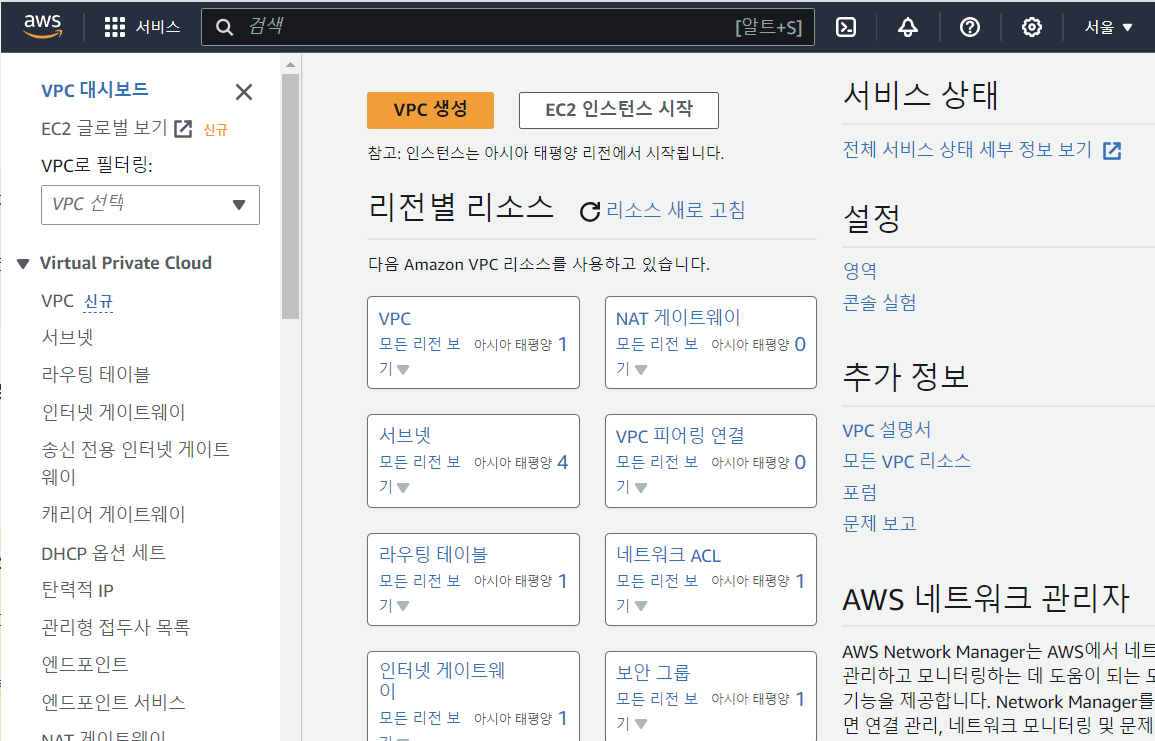Close the VPC sidebar with the X

coord(244,92)
